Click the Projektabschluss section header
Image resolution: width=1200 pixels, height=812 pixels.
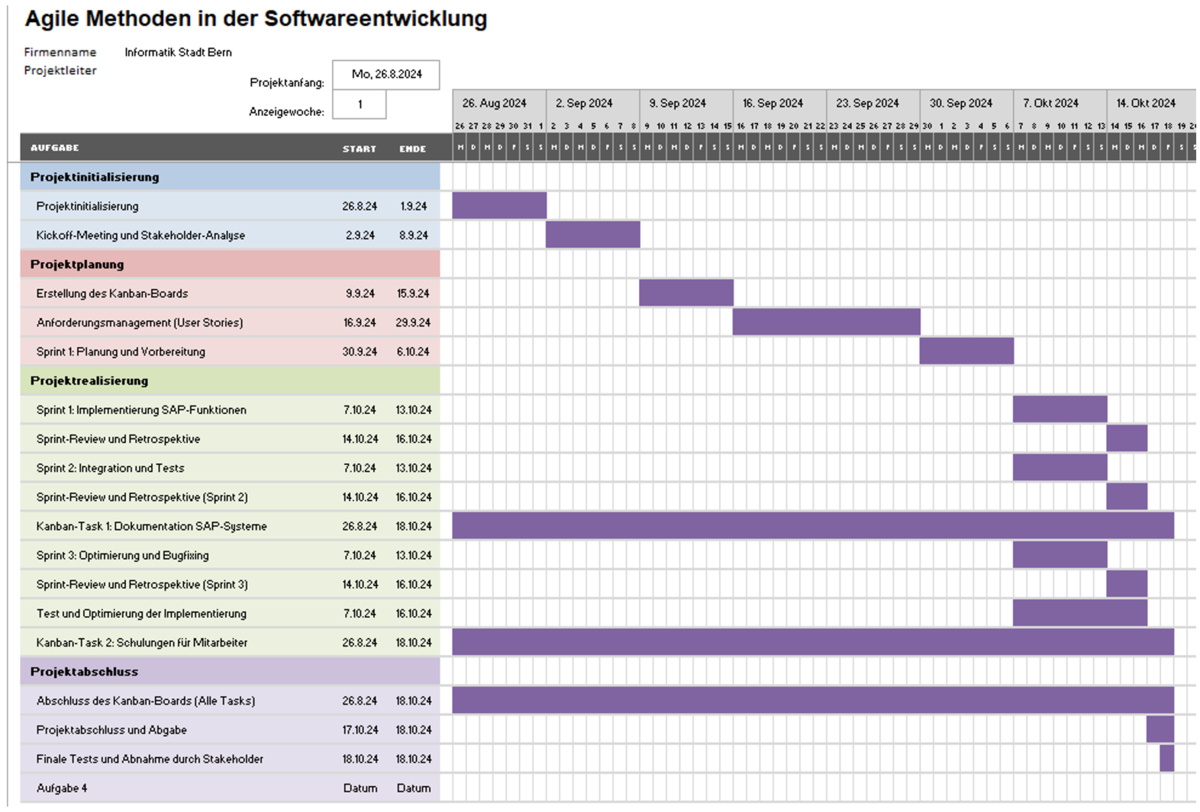(230, 671)
